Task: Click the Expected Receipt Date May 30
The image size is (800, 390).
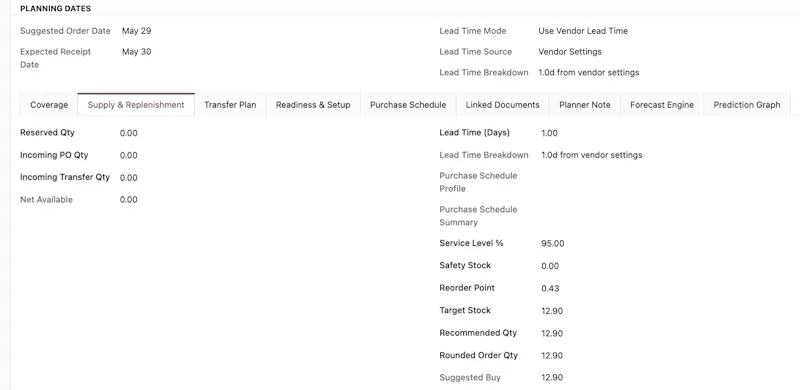Action: [x=136, y=52]
